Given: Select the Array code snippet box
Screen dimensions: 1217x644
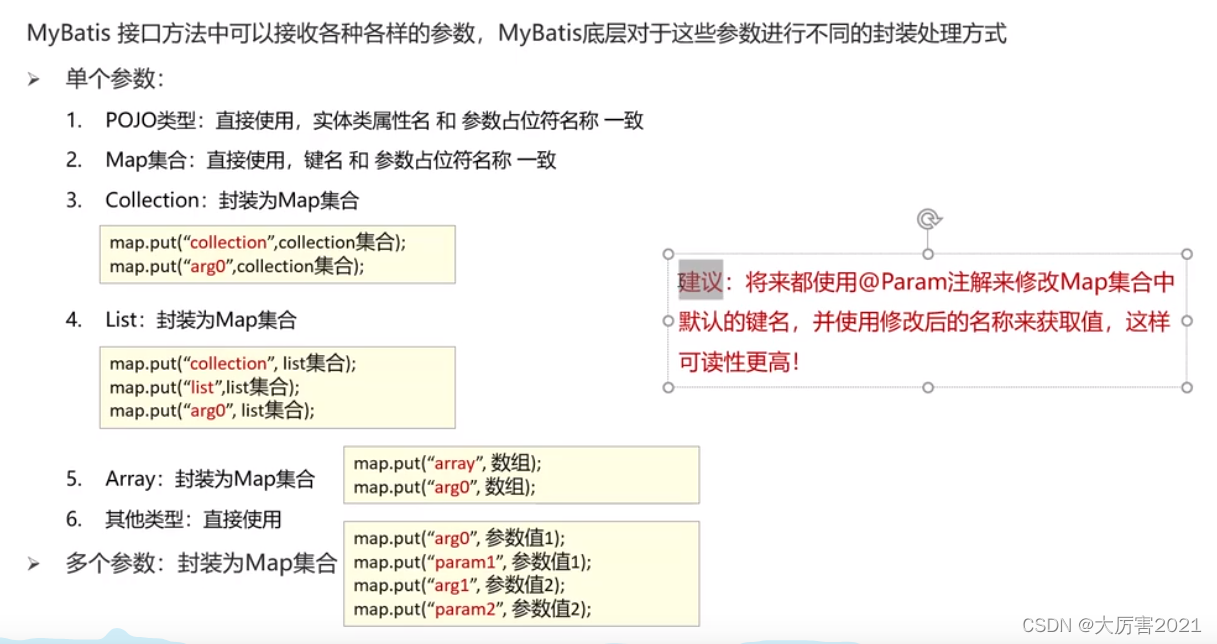Looking at the screenshot, I should (x=521, y=475).
